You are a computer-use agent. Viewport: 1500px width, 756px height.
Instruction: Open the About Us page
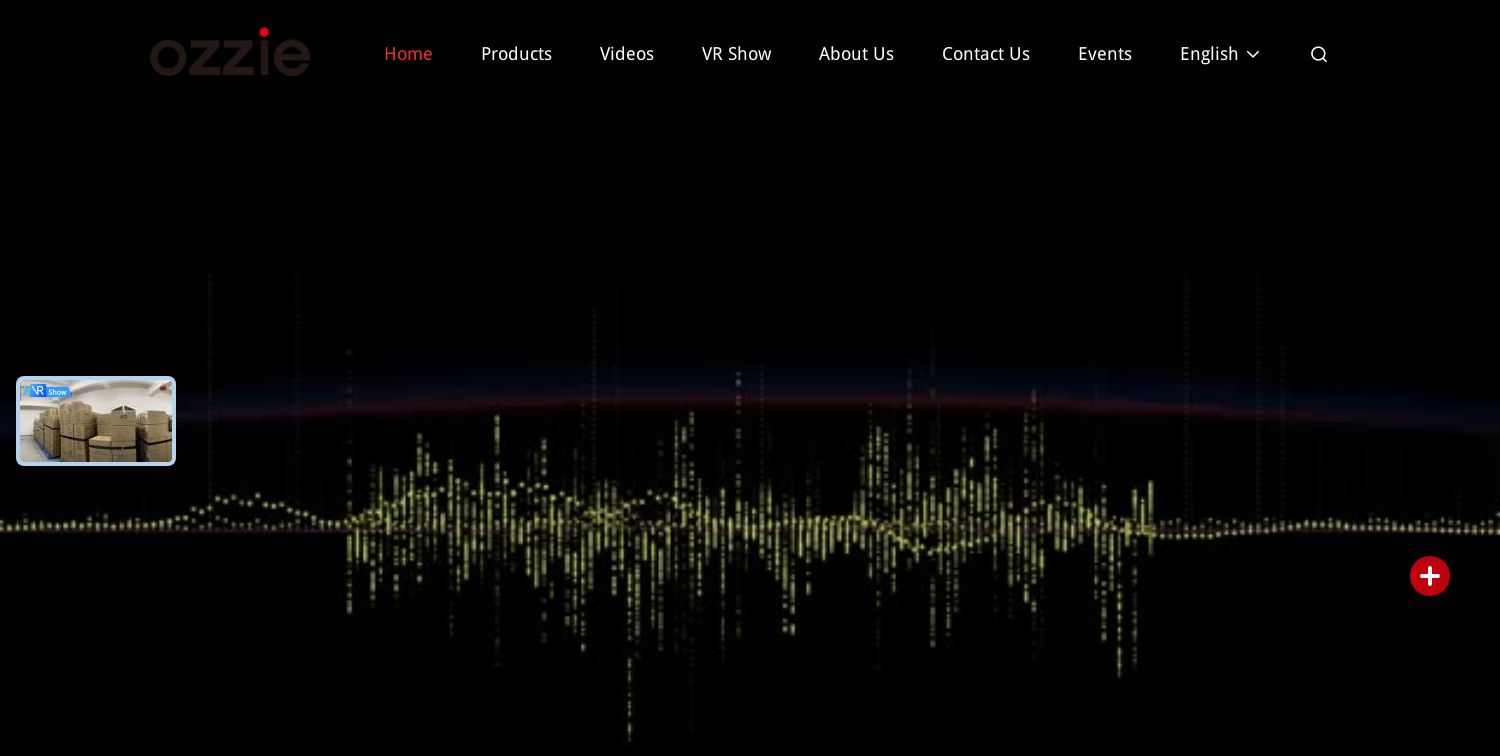pyautogui.click(x=856, y=54)
